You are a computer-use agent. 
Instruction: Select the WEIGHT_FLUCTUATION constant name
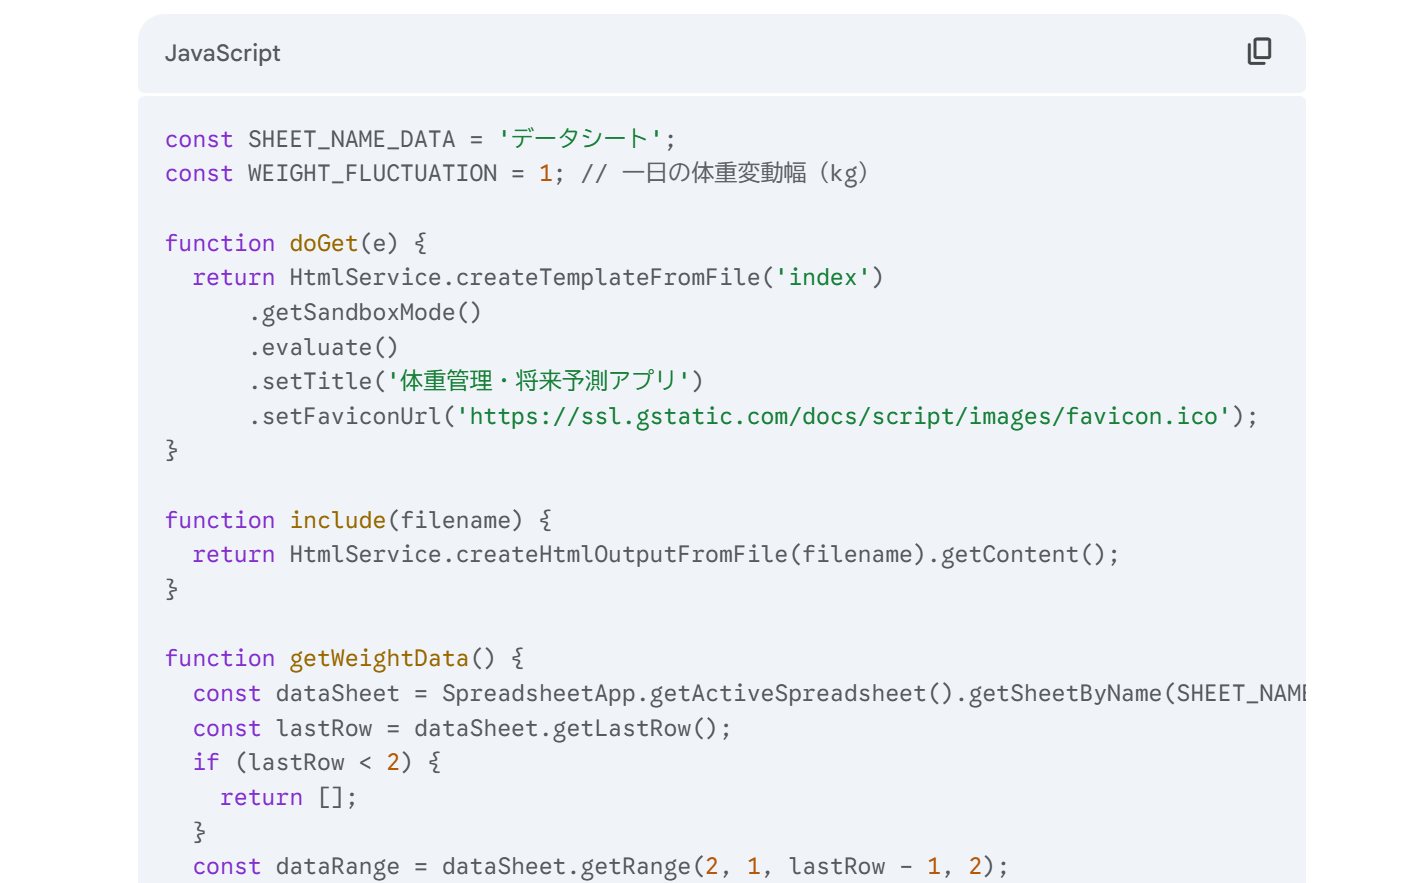(x=372, y=174)
